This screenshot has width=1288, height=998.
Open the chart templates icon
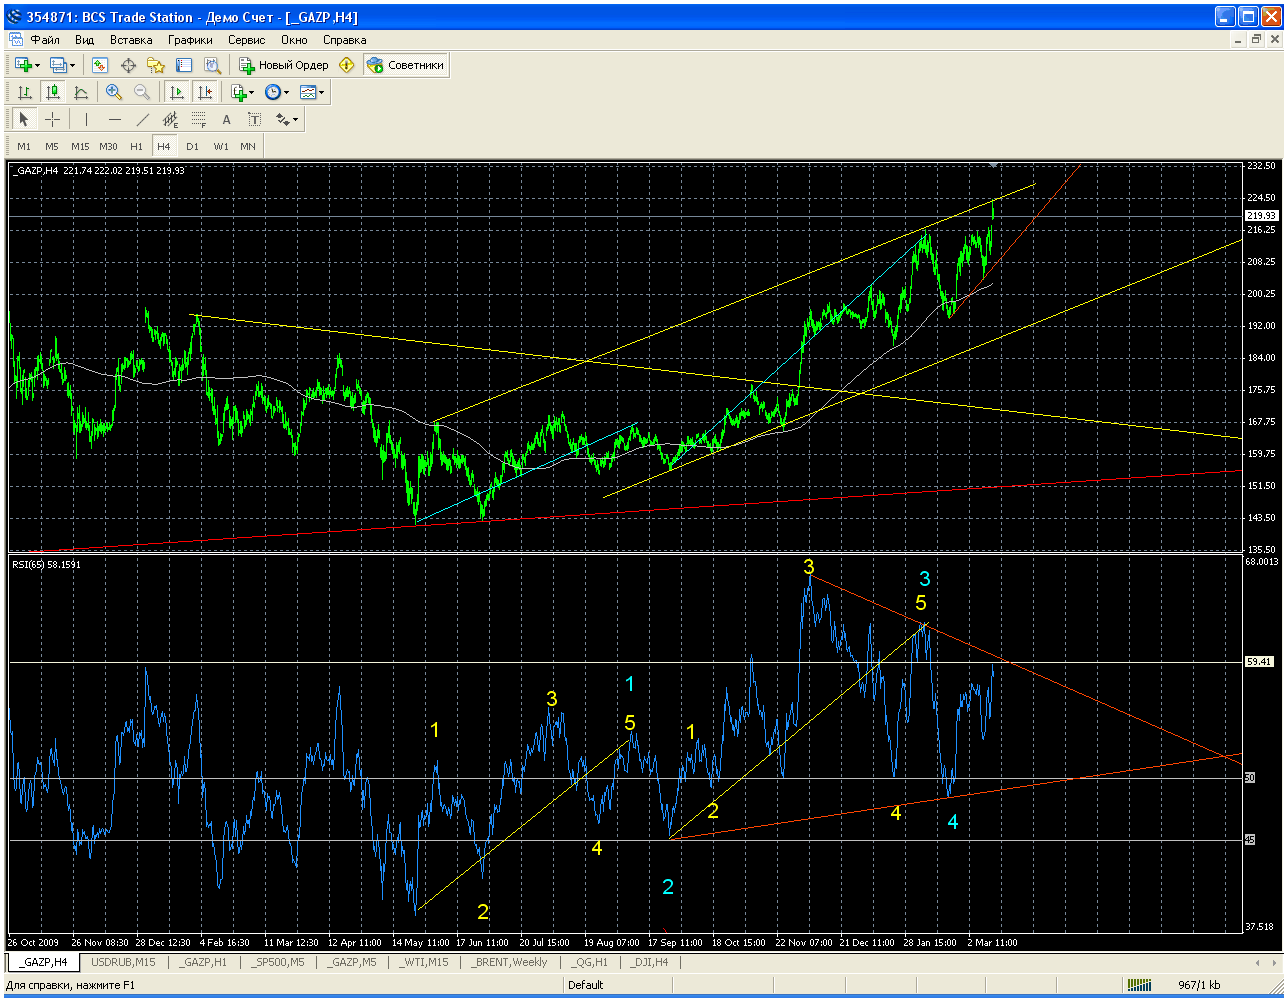coord(308,92)
